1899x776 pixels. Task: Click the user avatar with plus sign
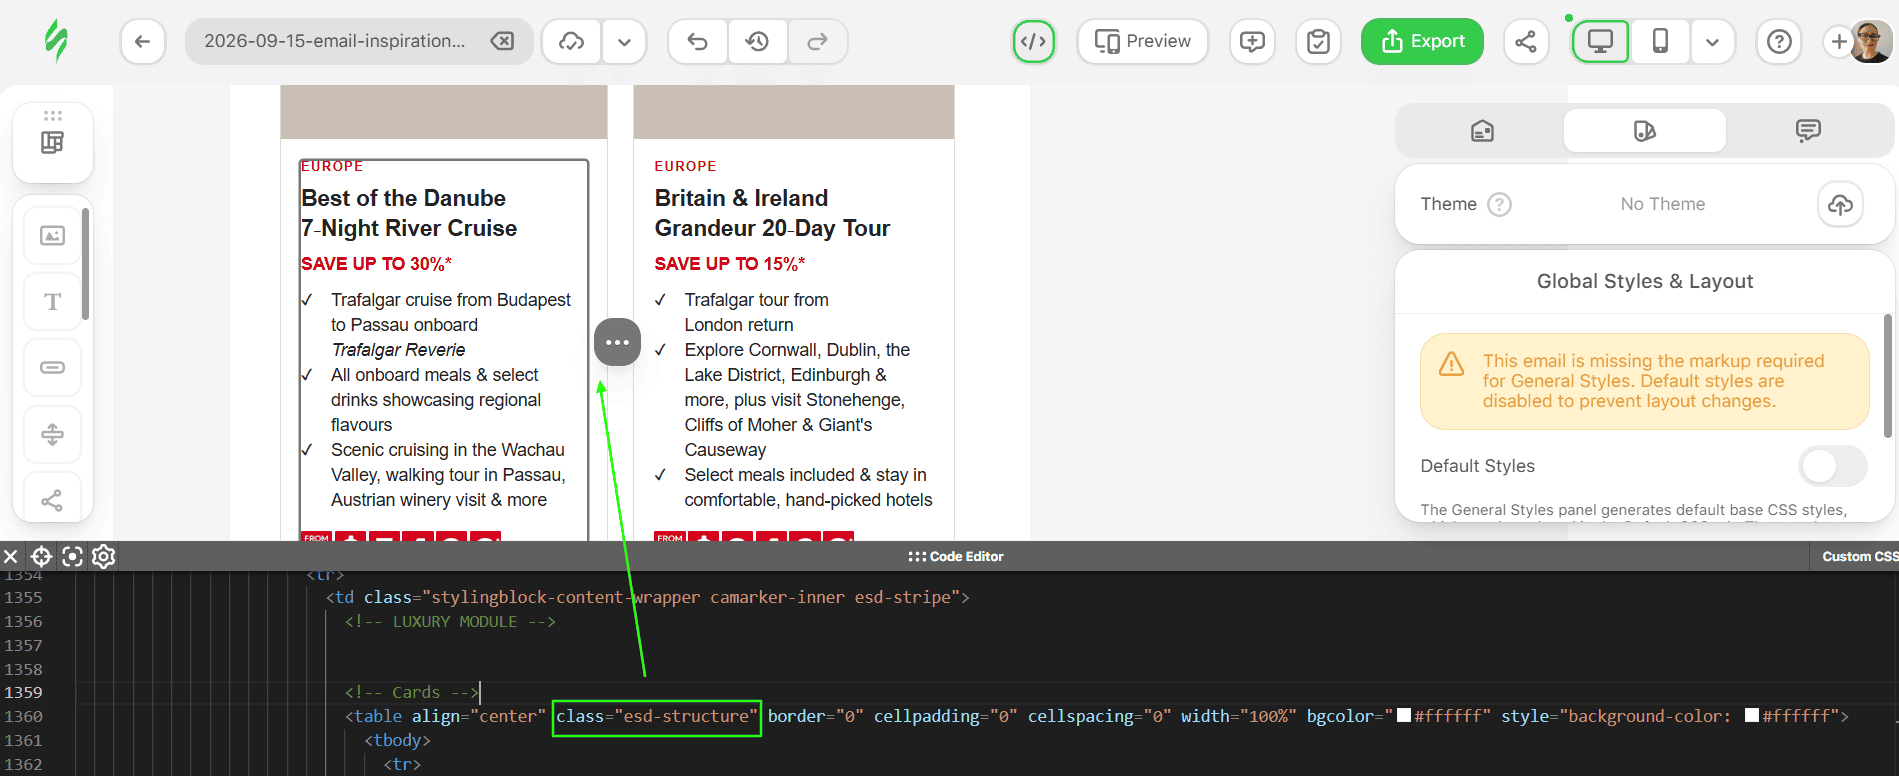click(x=1858, y=42)
